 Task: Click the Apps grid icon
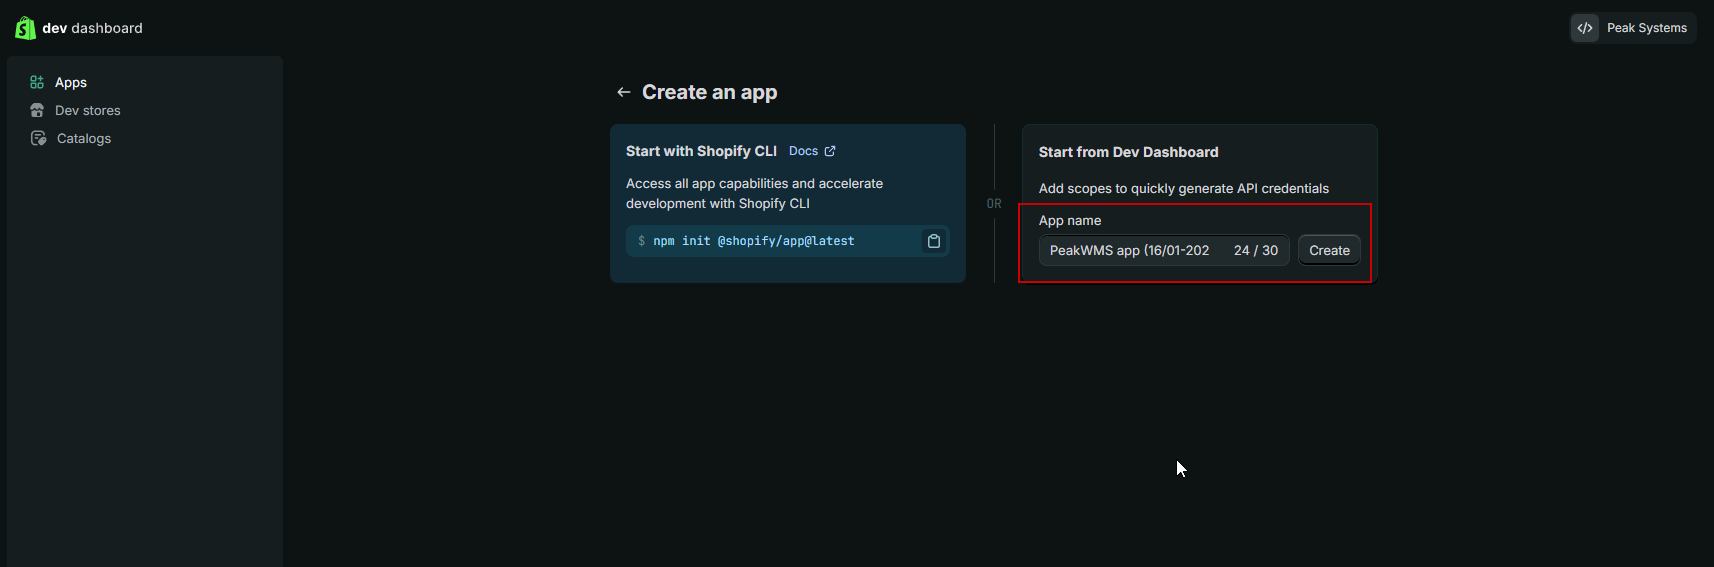37,82
